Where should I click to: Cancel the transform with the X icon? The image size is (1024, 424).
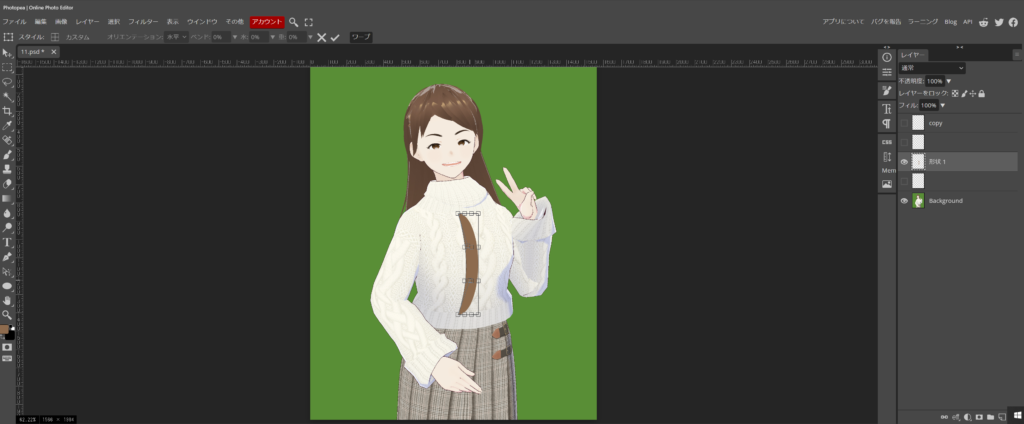321,37
